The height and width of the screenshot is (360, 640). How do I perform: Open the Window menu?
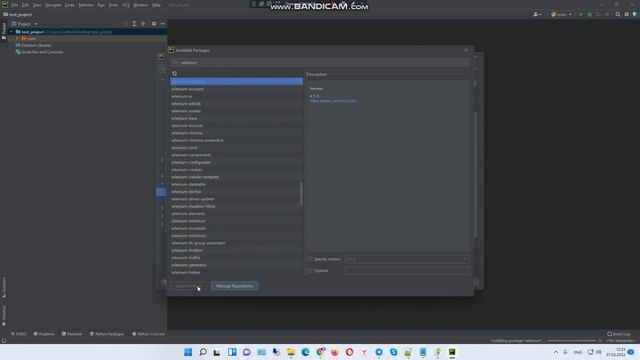pyautogui.click(x=141, y=5)
